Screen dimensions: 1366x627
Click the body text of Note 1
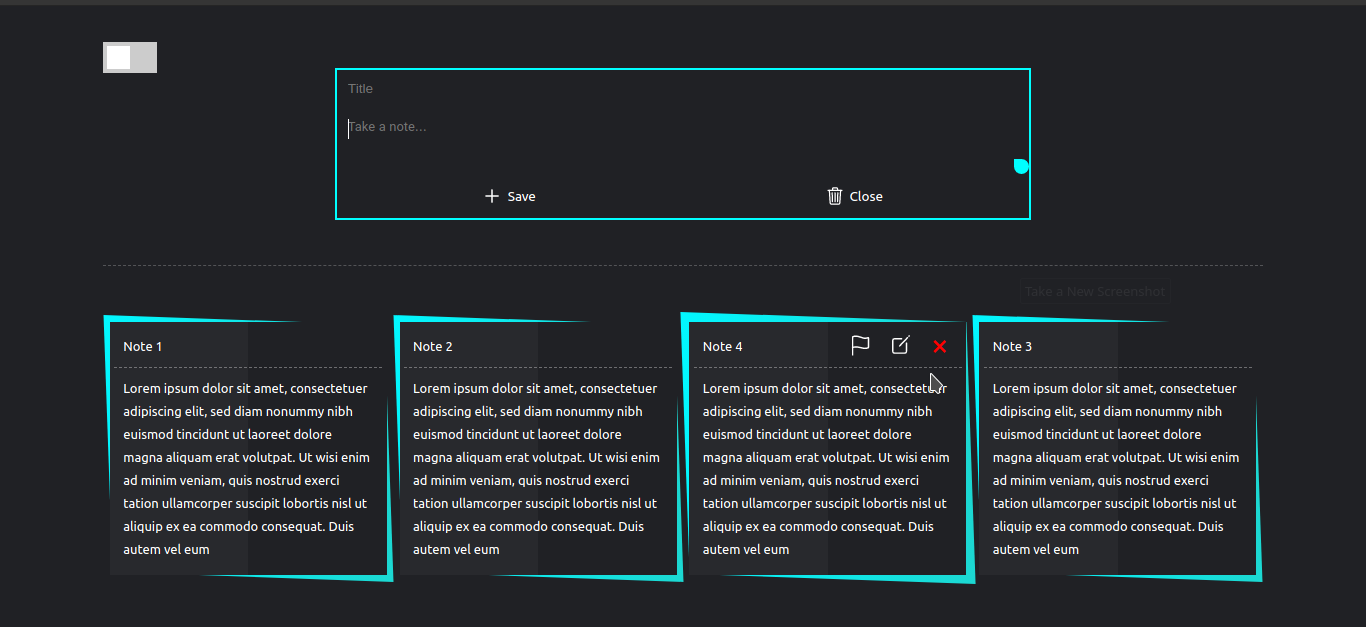pos(245,468)
